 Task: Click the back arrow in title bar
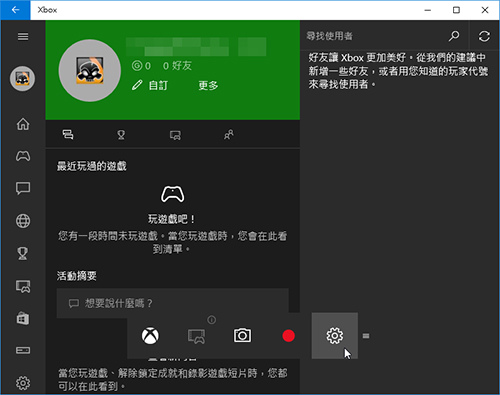[15, 10]
